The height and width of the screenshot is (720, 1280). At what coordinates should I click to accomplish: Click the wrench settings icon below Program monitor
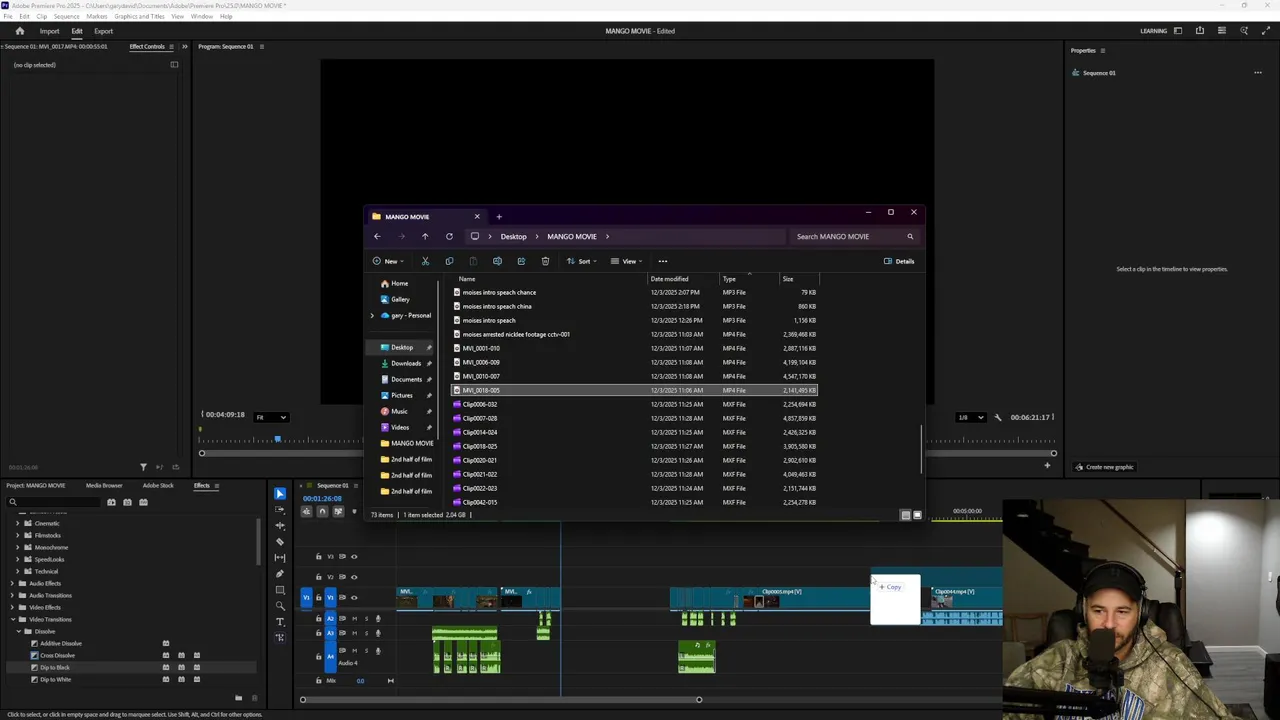(997, 417)
